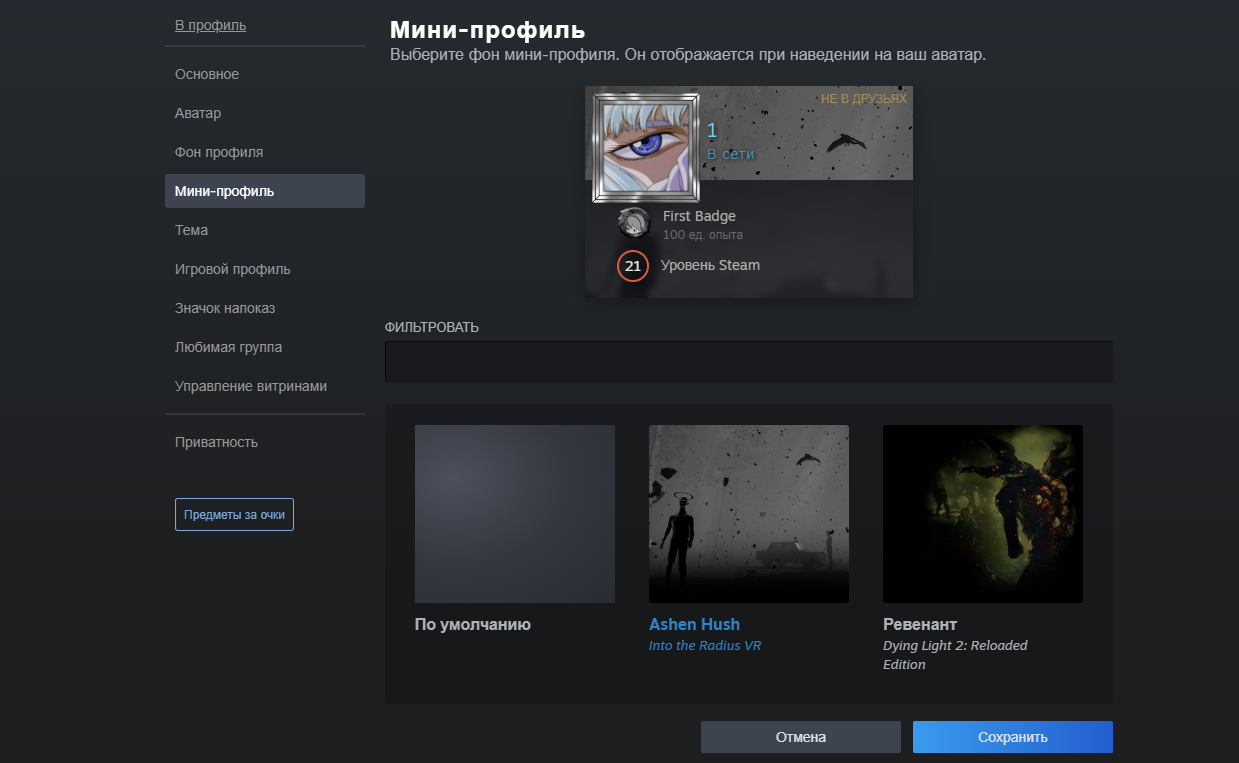Click the 'НЕ В ДРУЗЬЯХ' status text
The height and width of the screenshot is (763, 1239).
pyautogui.click(x=864, y=99)
